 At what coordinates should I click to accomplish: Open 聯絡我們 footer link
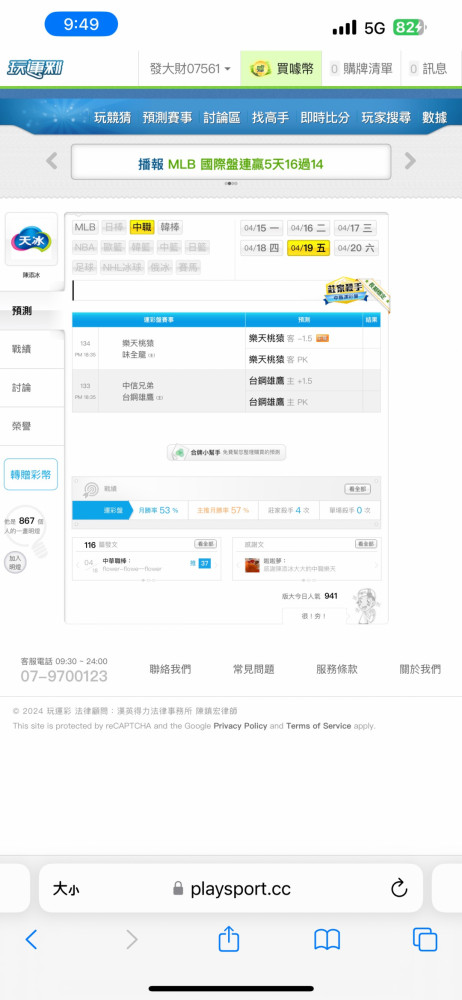click(170, 669)
